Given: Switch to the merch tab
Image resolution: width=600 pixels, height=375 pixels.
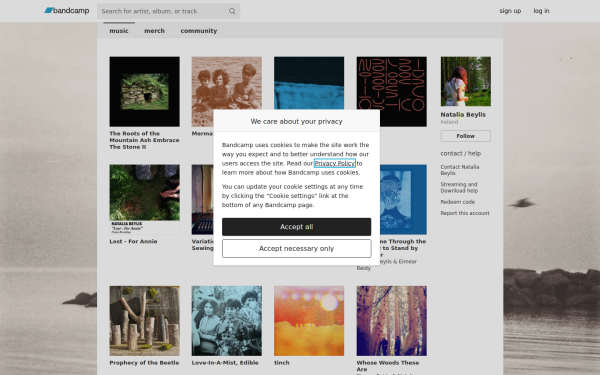Looking at the screenshot, I should coord(154,31).
